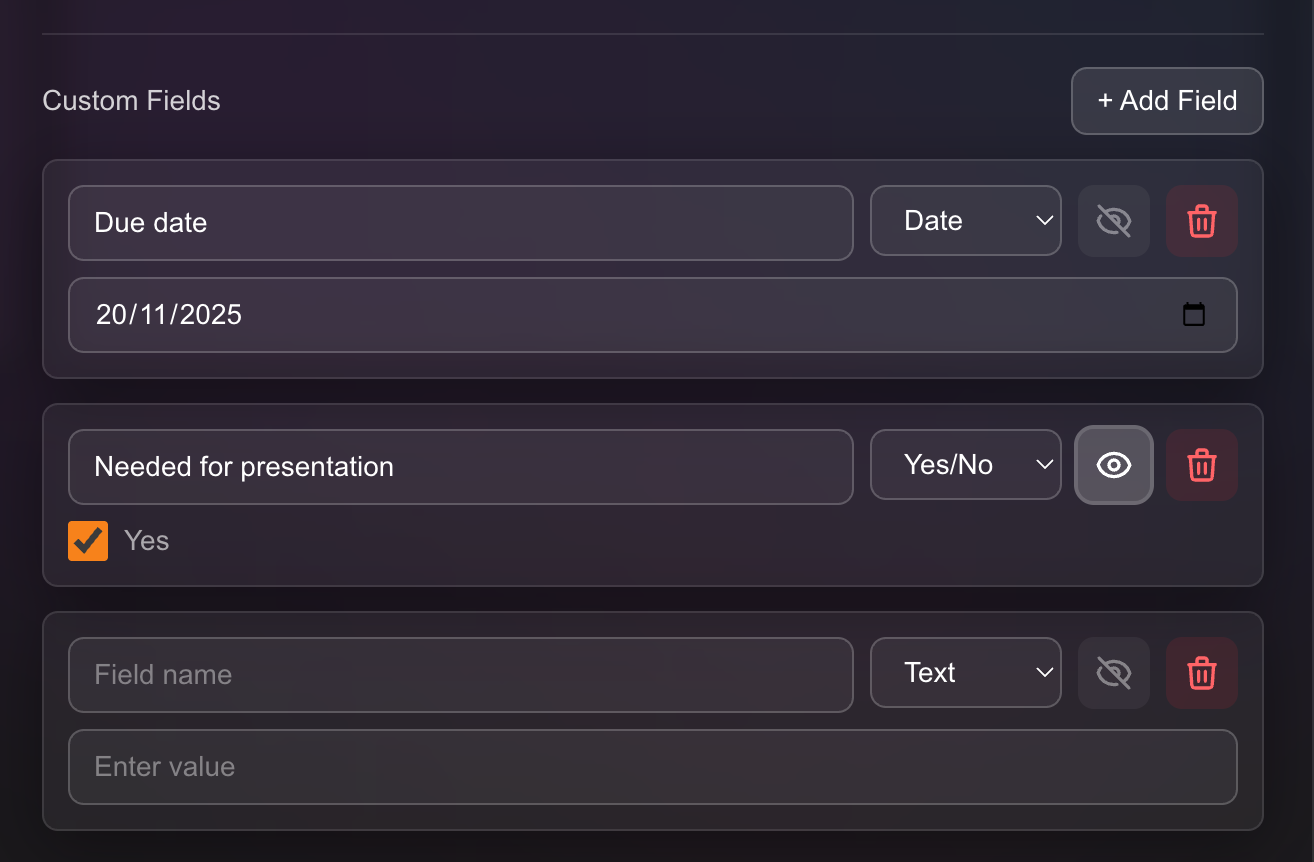Toggle visibility for Needed for presentation

pyautogui.click(x=1113, y=465)
